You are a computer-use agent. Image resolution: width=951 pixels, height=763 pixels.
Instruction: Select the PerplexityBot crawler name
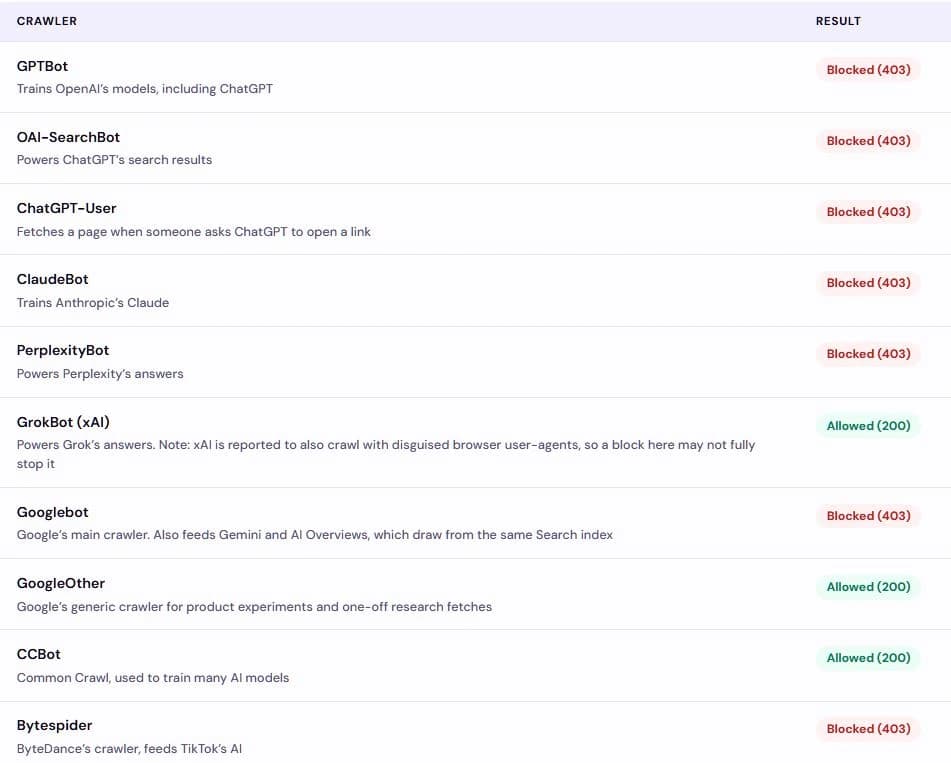tap(63, 350)
